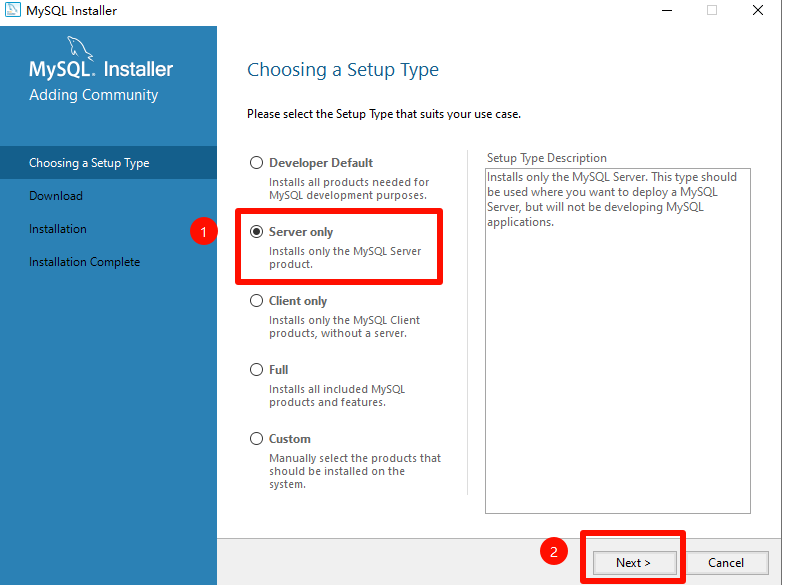Image resolution: width=786 pixels, height=585 pixels.
Task: Select the Server only setup type
Action: pos(256,232)
